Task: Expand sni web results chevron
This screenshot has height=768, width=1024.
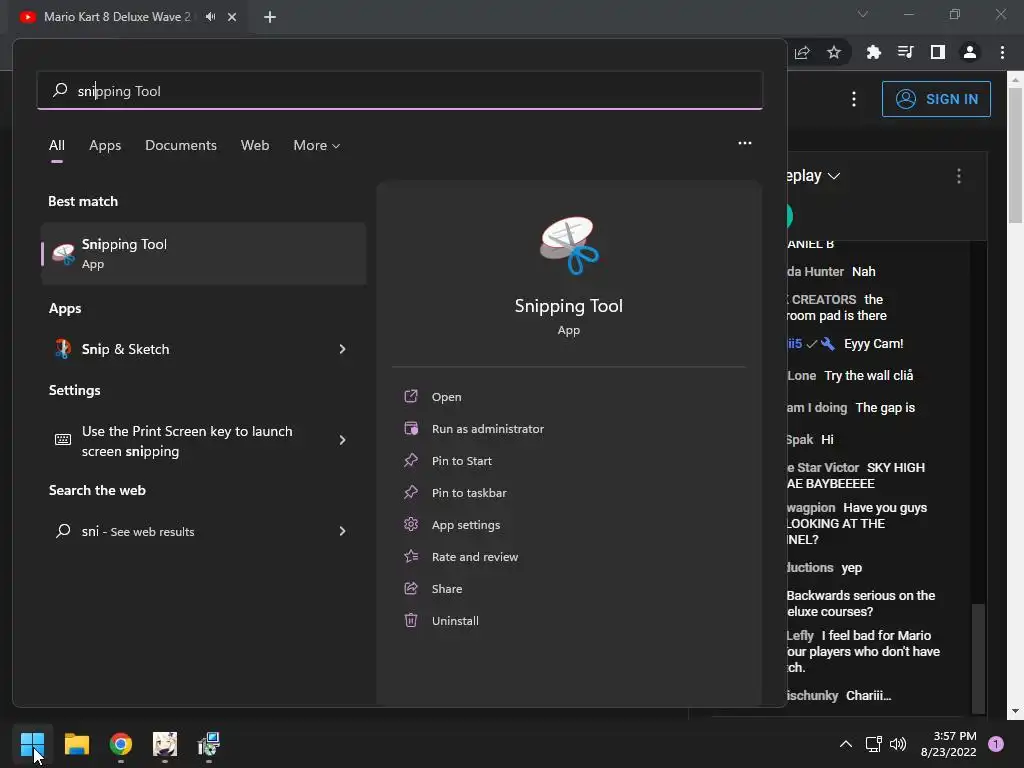Action: (x=342, y=531)
